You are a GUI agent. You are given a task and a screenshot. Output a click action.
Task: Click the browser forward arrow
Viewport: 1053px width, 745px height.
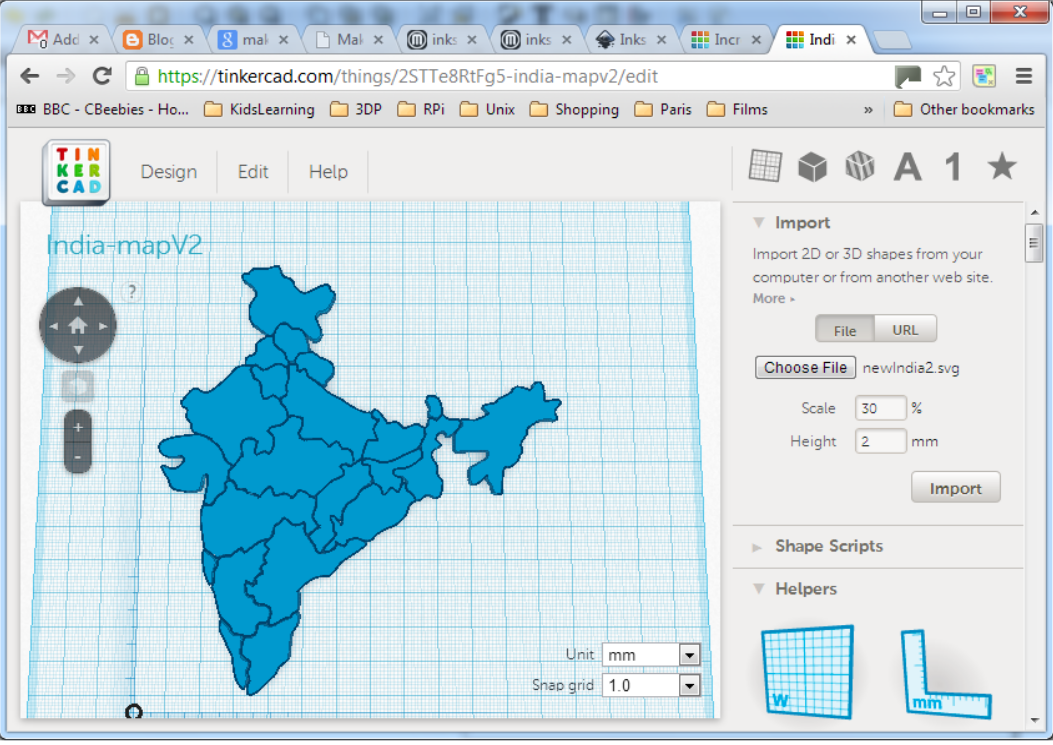coord(66,76)
